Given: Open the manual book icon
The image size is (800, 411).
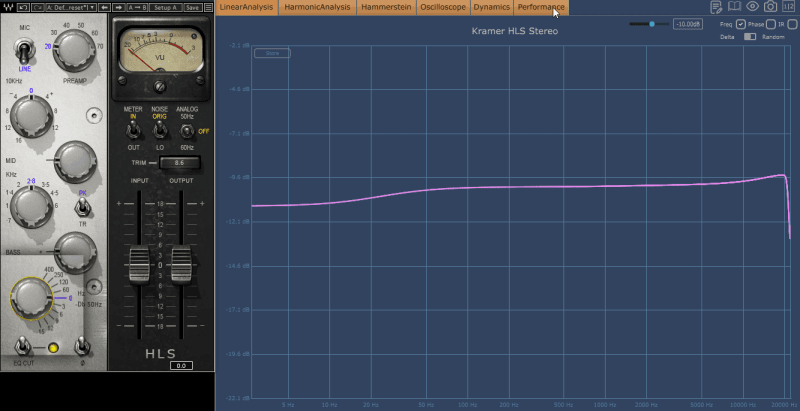Looking at the screenshot, I should tap(734, 7).
